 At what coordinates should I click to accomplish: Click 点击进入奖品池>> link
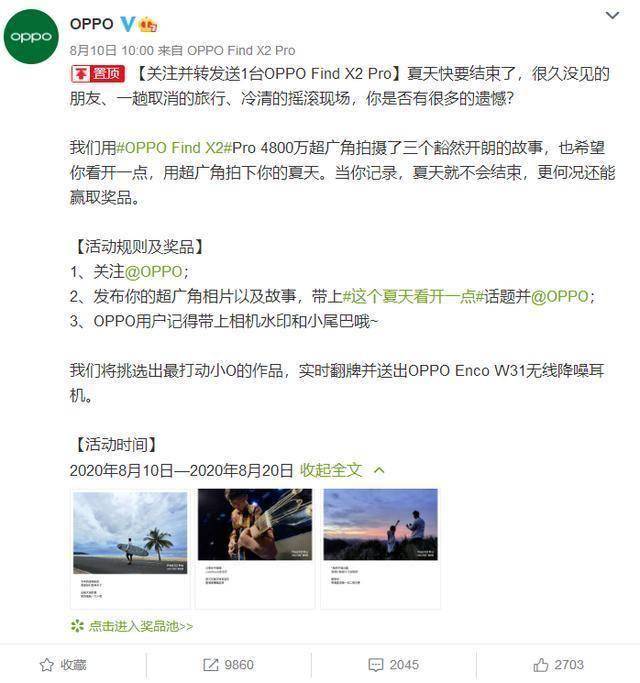[140, 626]
